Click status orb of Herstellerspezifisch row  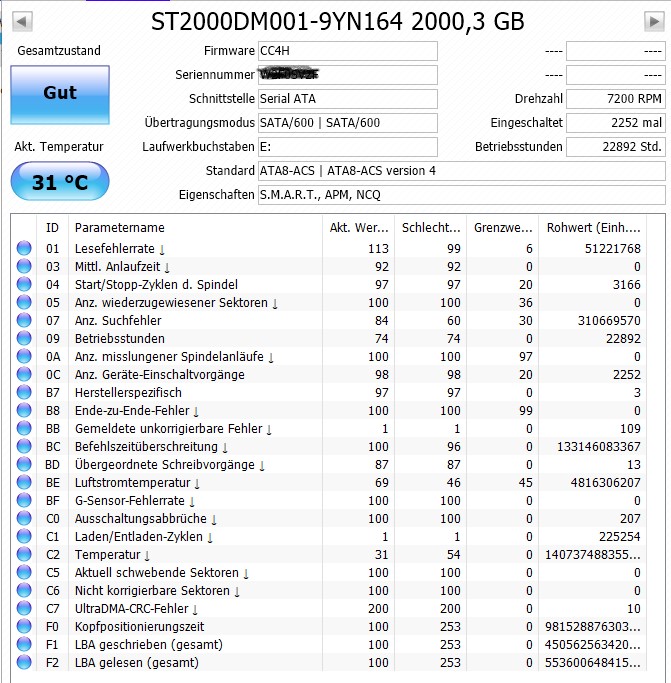(24, 392)
